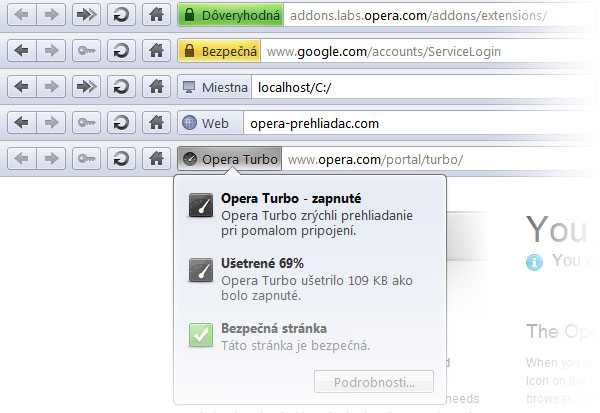Viewport: 600px width, 413px height.
Task: Go forward in the opera-prehliadac.com row
Action: pos(51,122)
